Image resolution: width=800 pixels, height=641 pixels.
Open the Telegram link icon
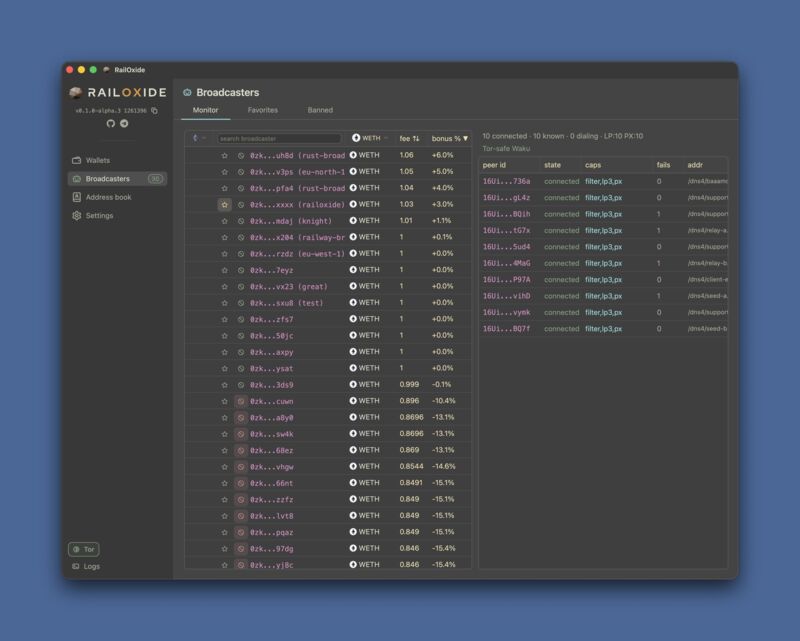(124, 124)
